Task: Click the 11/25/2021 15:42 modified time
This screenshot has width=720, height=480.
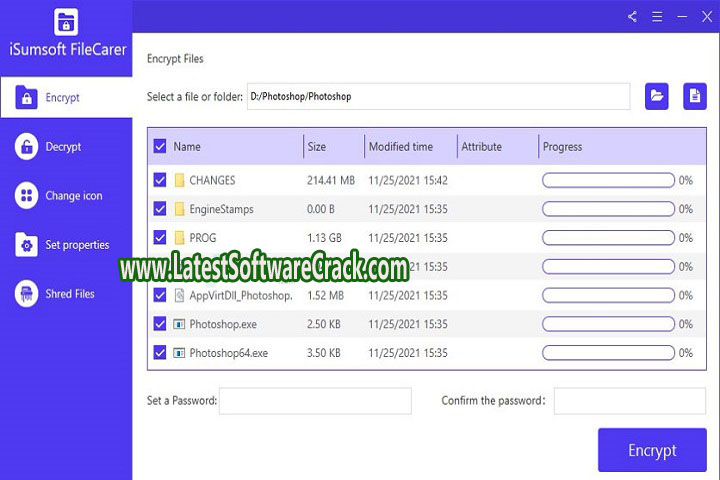Action: 408,180
